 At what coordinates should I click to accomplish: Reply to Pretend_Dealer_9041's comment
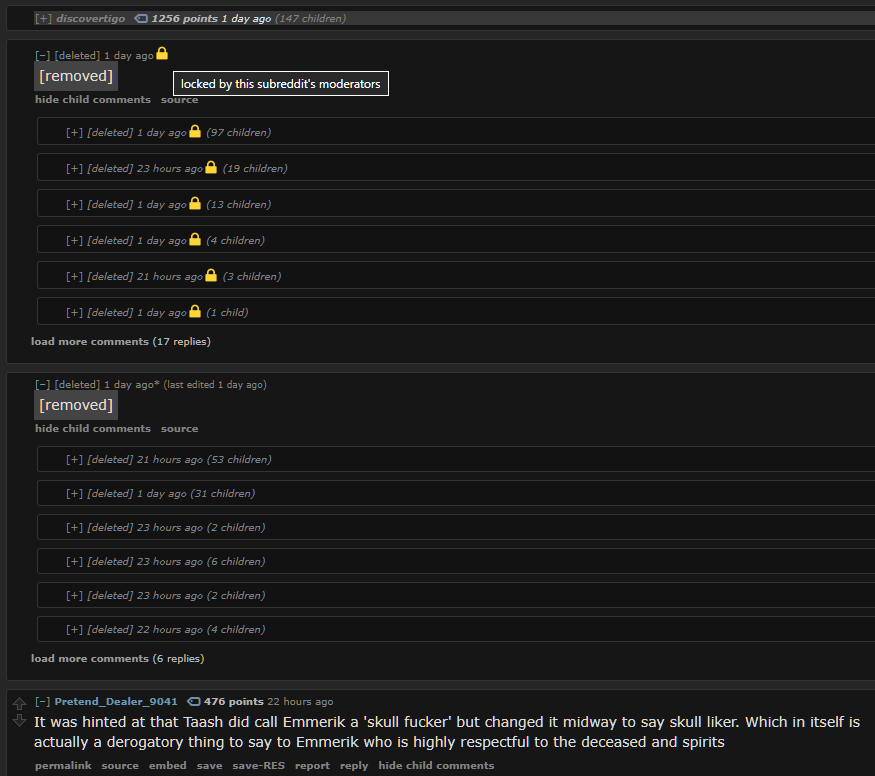click(354, 765)
